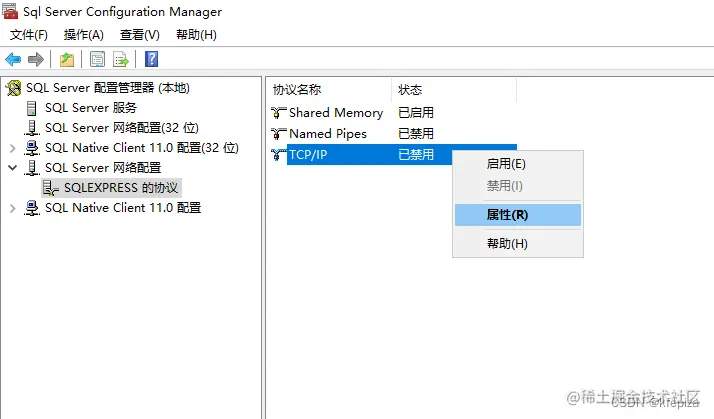Expand the SQL Native Client 11.0 配置 node
The width and height of the screenshot is (714, 419).
point(13,208)
